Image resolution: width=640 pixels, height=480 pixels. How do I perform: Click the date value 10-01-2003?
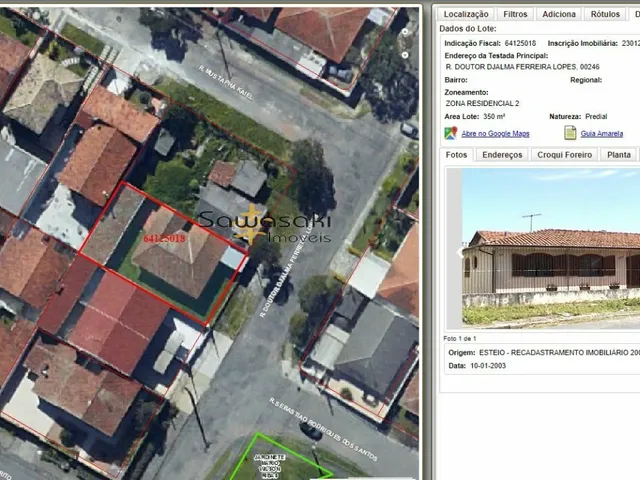click(x=488, y=366)
